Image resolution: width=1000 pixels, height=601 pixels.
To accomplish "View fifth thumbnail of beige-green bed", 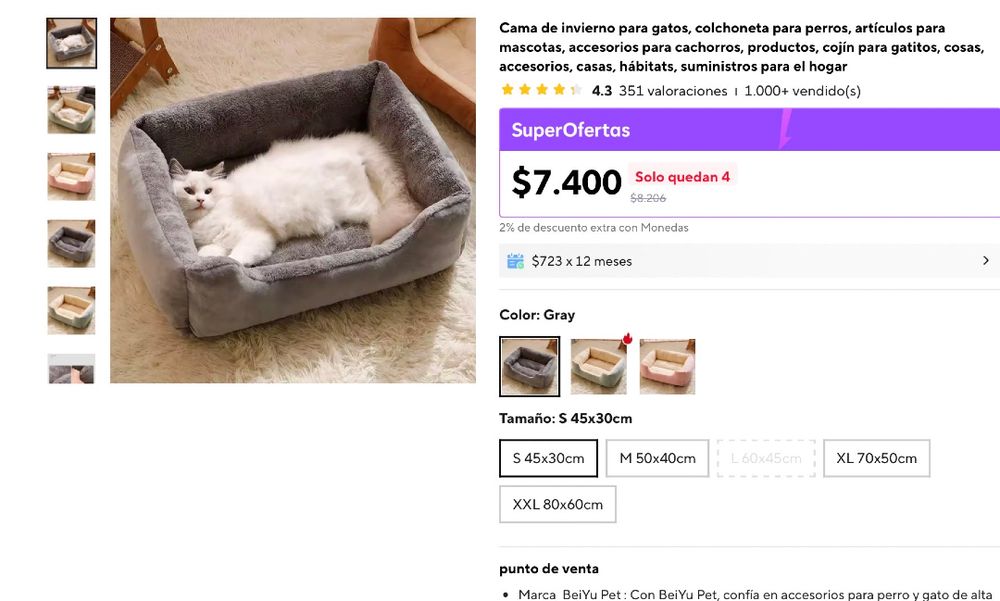I will coord(71,311).
